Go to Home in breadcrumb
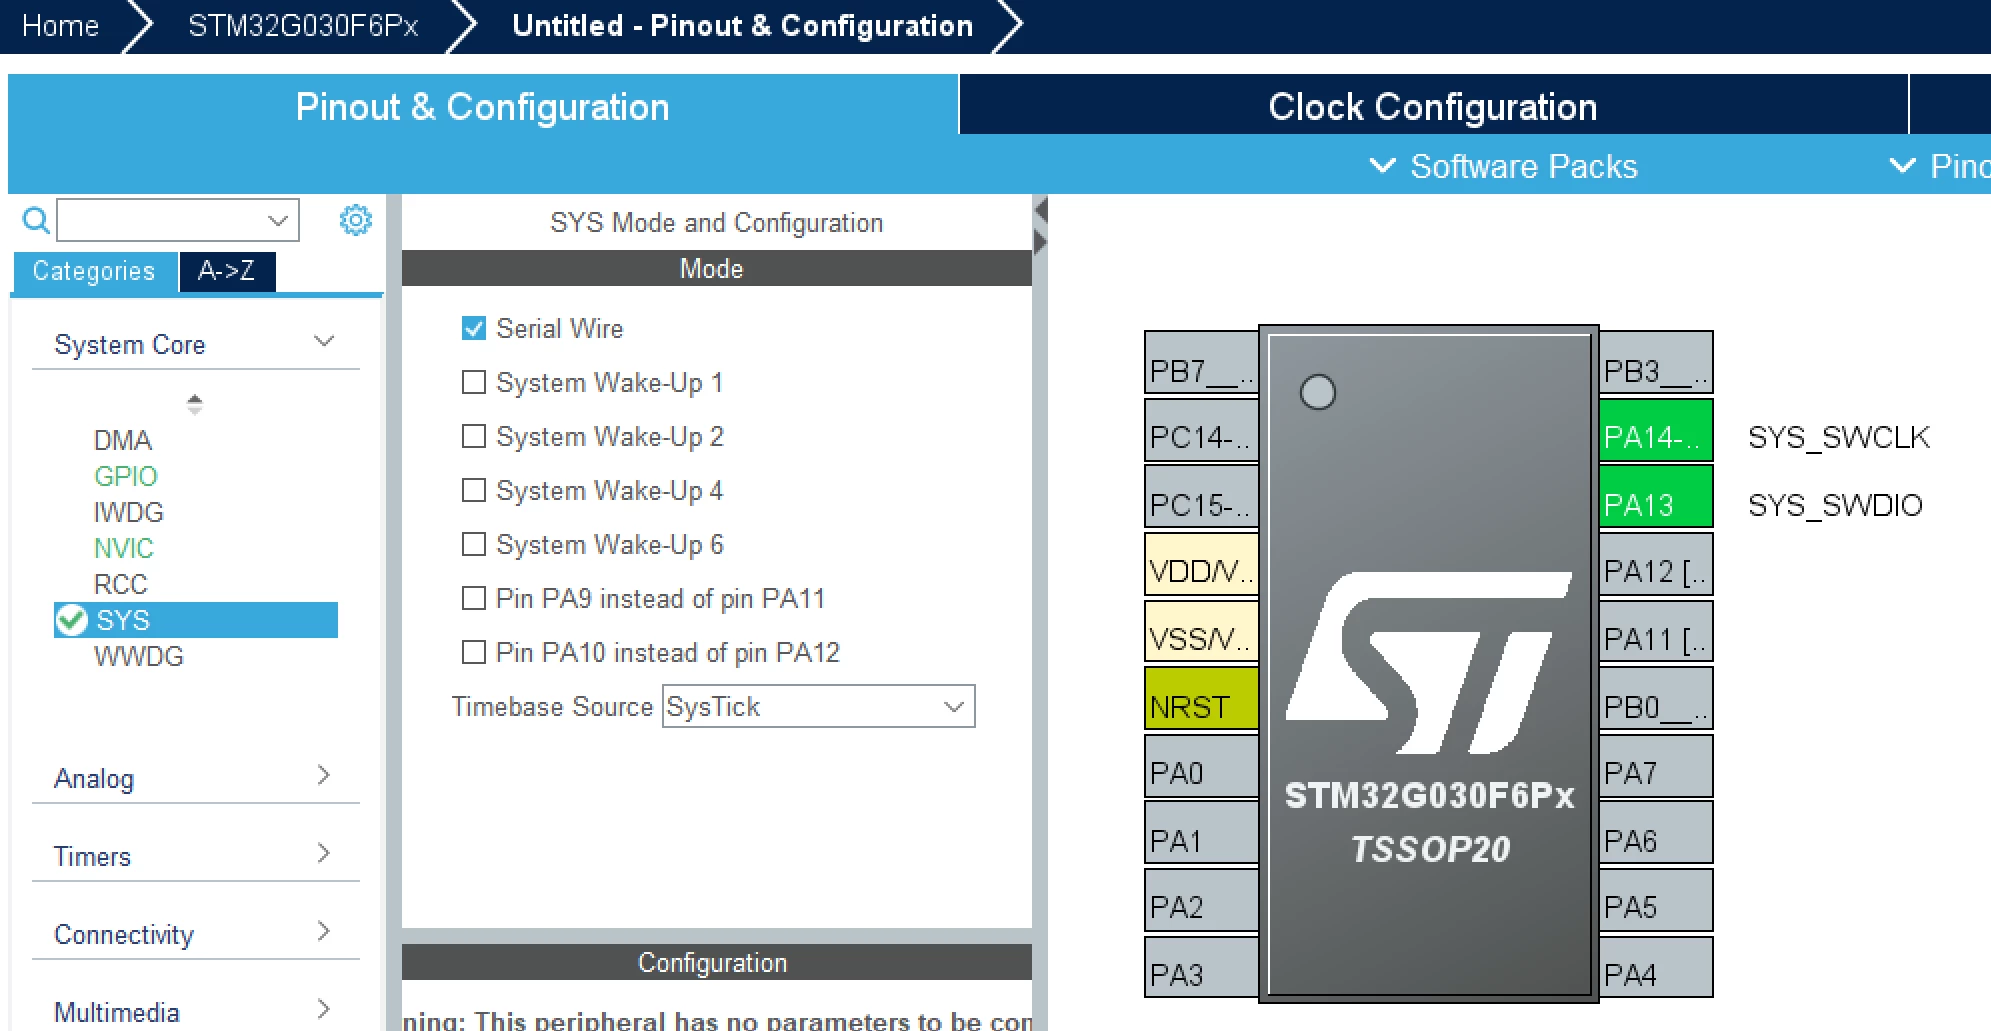 tap(60, 25)
